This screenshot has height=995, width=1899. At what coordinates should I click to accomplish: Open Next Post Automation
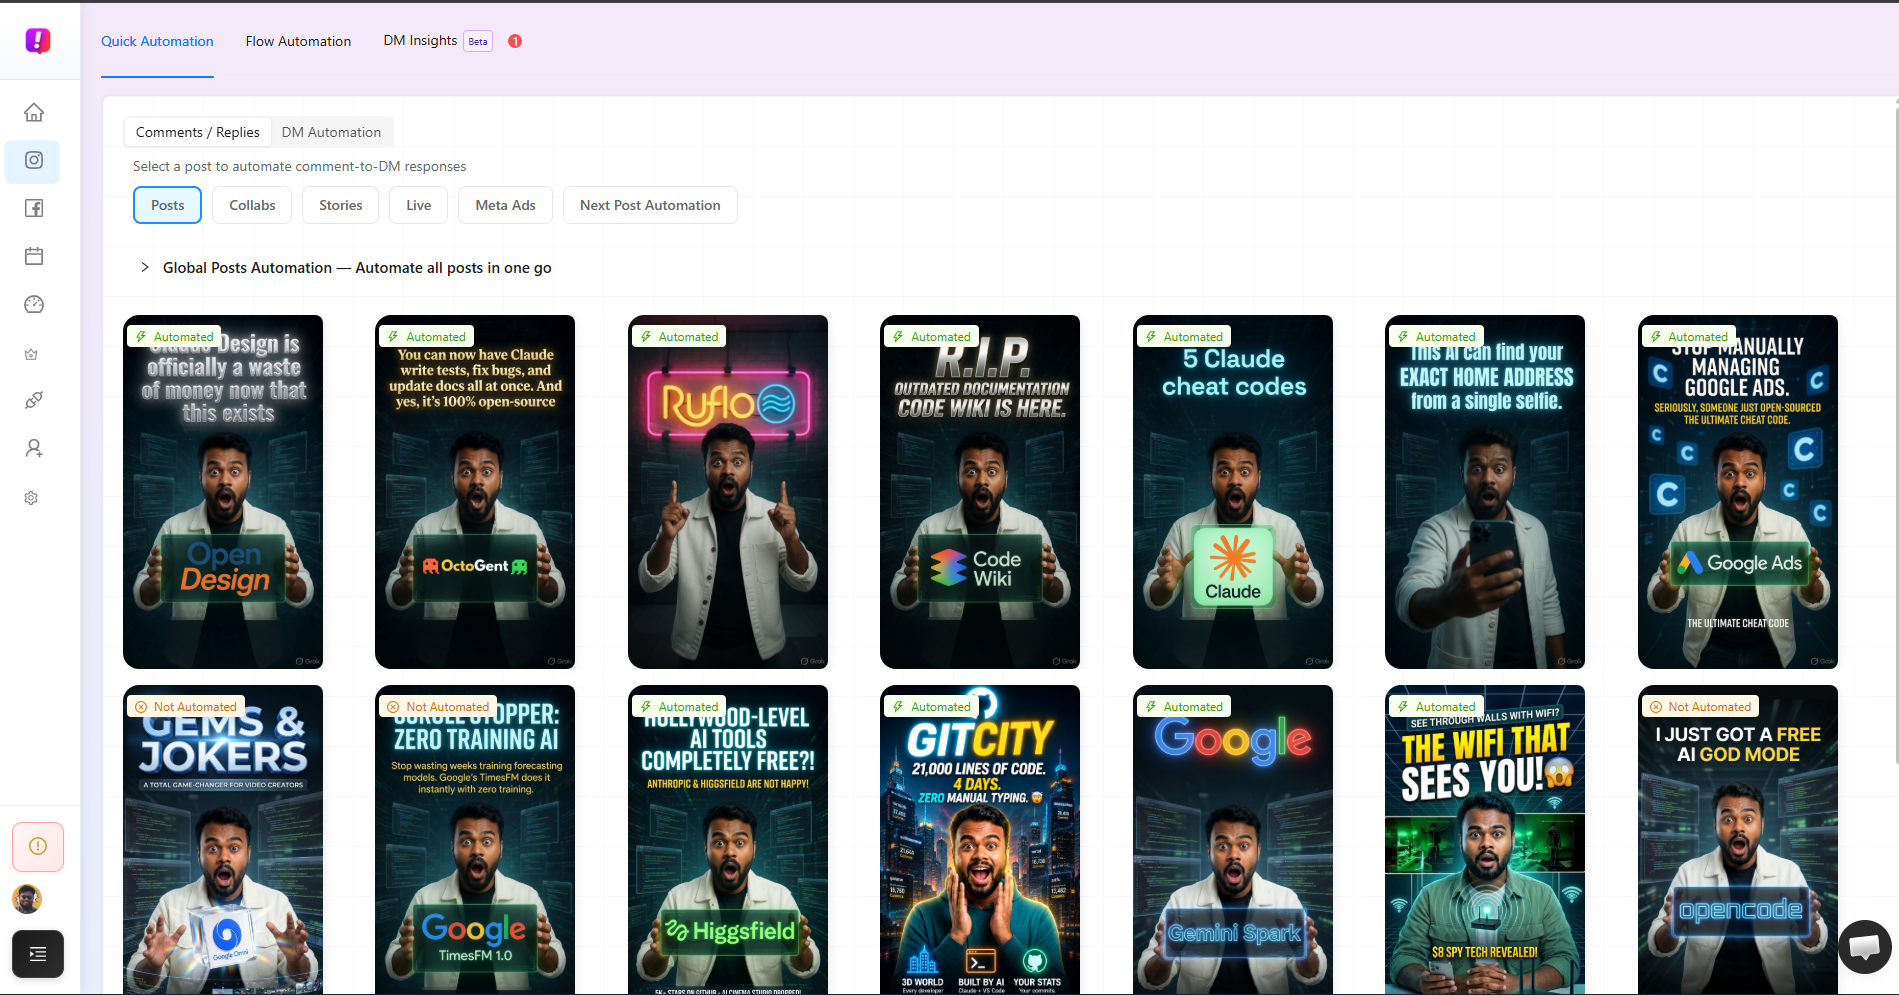650,205
